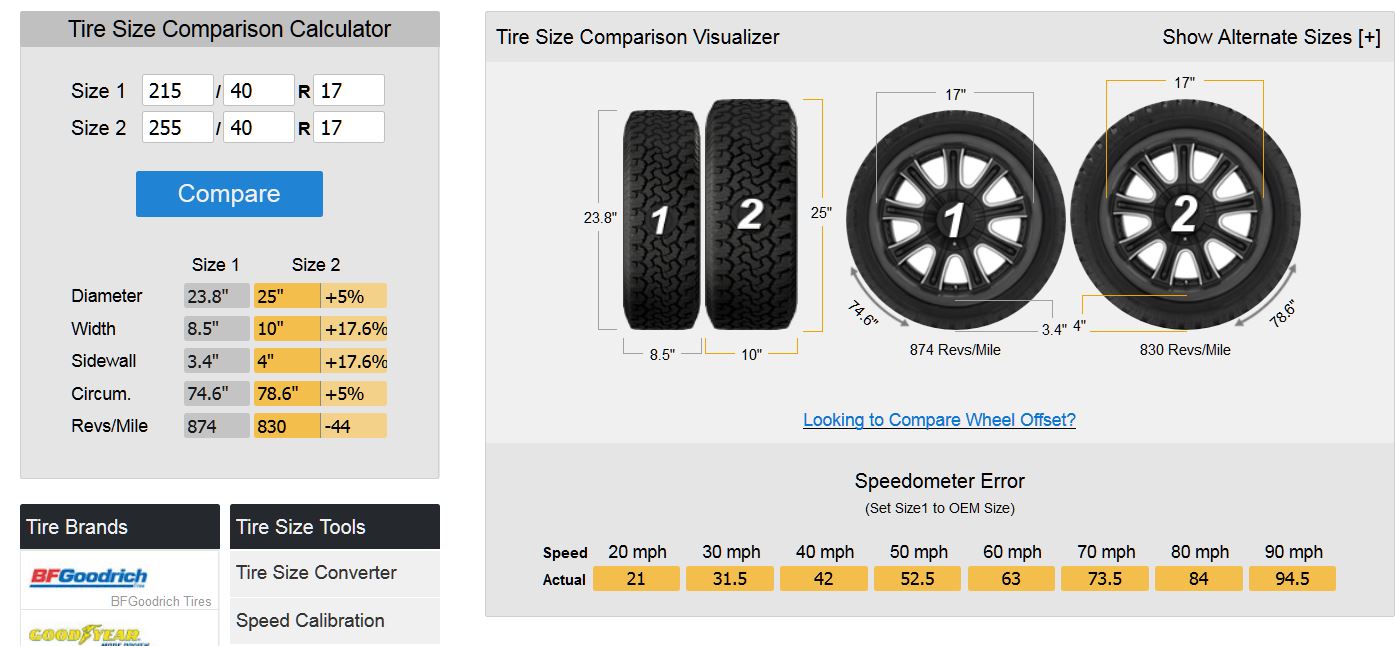Click the BFGoodrich Tires text link
Viewport: 1396px width, 646px height.
pos(161,601)
